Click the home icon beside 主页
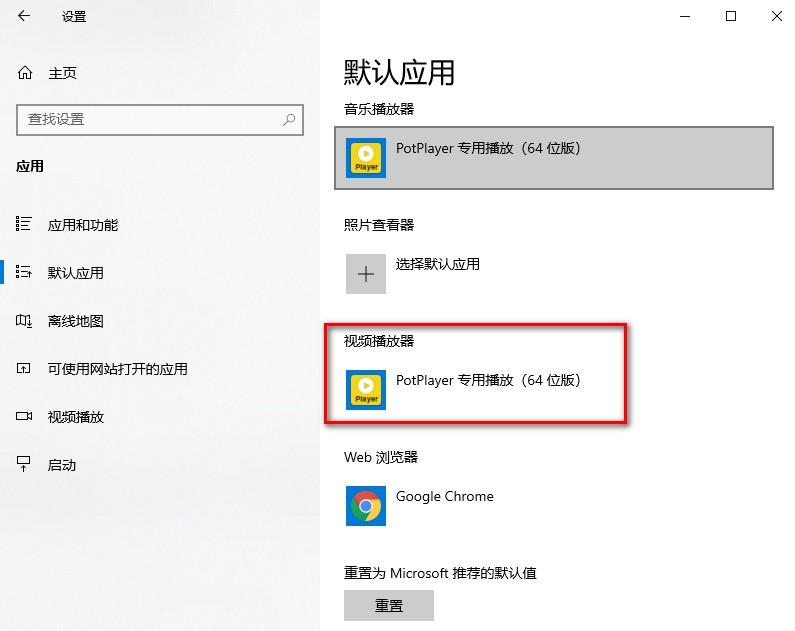Image resolution: width=795 pixels, height=631 pixels. (x=25, y=73)
